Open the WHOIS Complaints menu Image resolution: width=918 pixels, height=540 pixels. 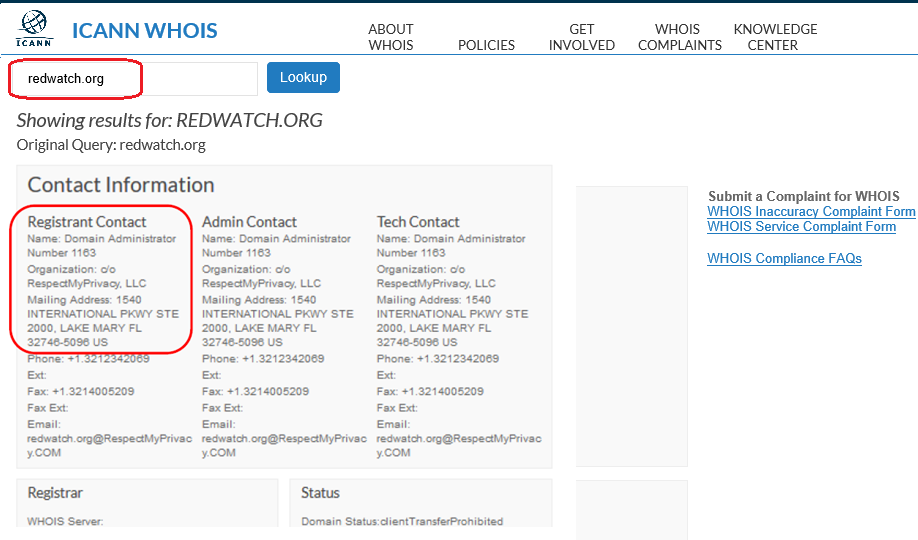679,37
